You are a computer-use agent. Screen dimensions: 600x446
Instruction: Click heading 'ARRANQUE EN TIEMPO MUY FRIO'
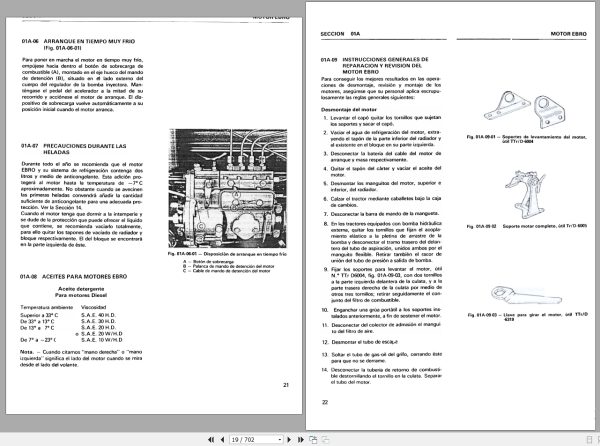point(89,41)
